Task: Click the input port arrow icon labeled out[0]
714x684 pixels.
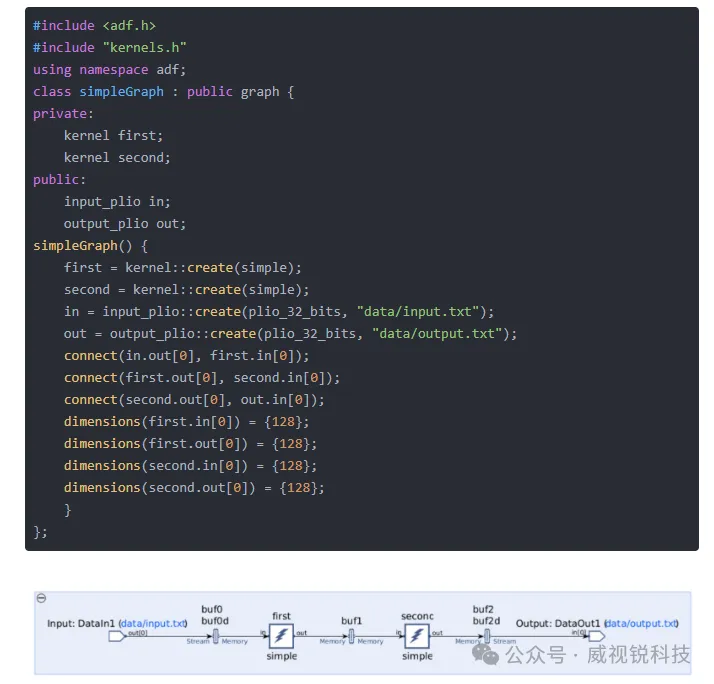Action: coord(117,636)
